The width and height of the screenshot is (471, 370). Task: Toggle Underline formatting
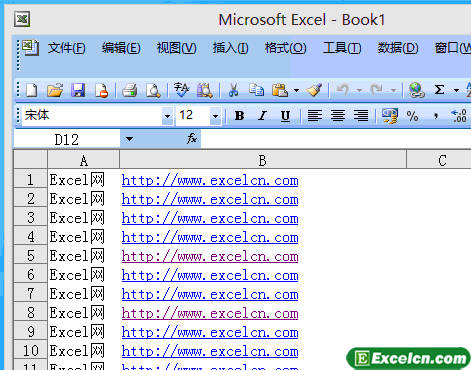pyautogui.click(x=285, y=116)
